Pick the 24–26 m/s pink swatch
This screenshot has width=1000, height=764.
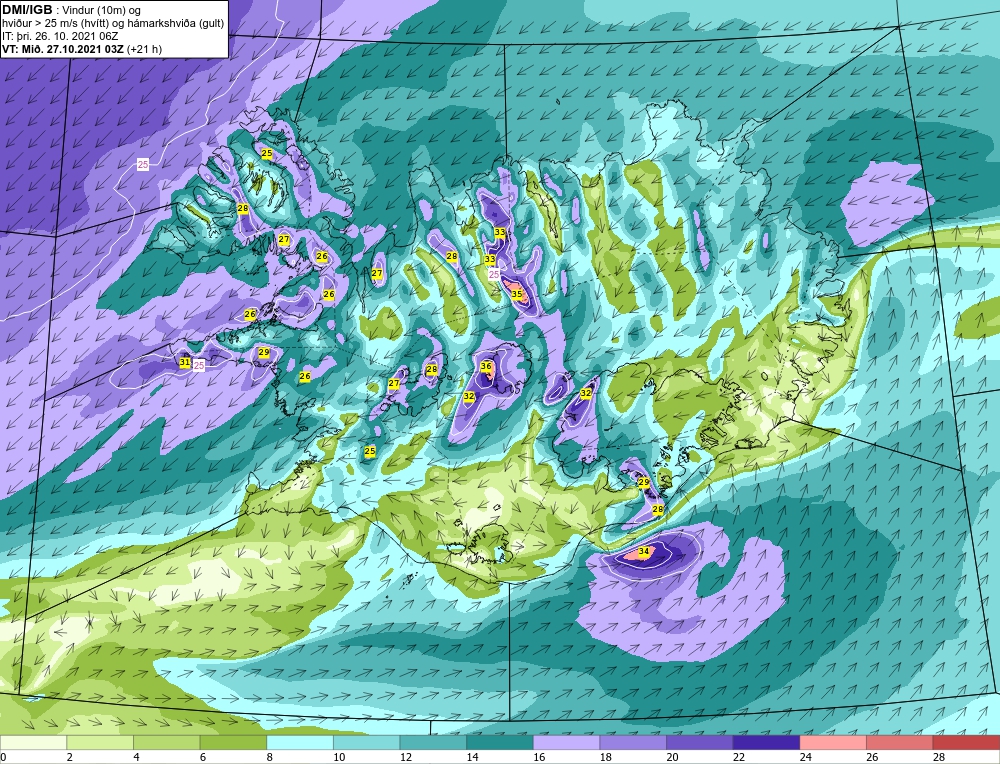coord(833,742)
